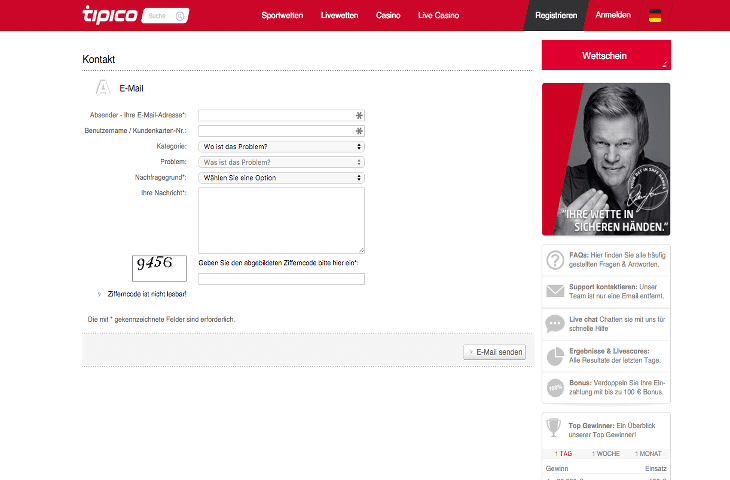Open the German flag language selector
The width and height of the screenshot is (730, 480).
coord(655,16)
